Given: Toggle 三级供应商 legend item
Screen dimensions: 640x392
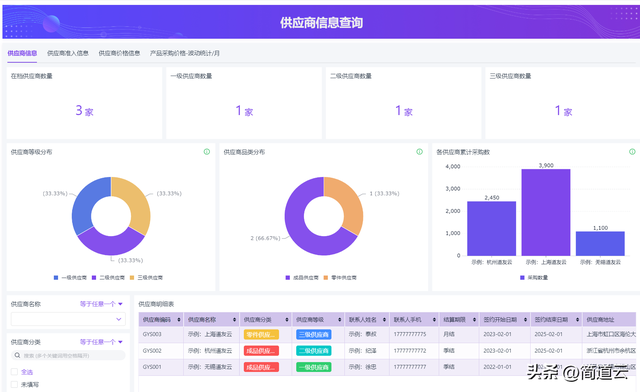Looking at the screenshot, I should 146,278.
